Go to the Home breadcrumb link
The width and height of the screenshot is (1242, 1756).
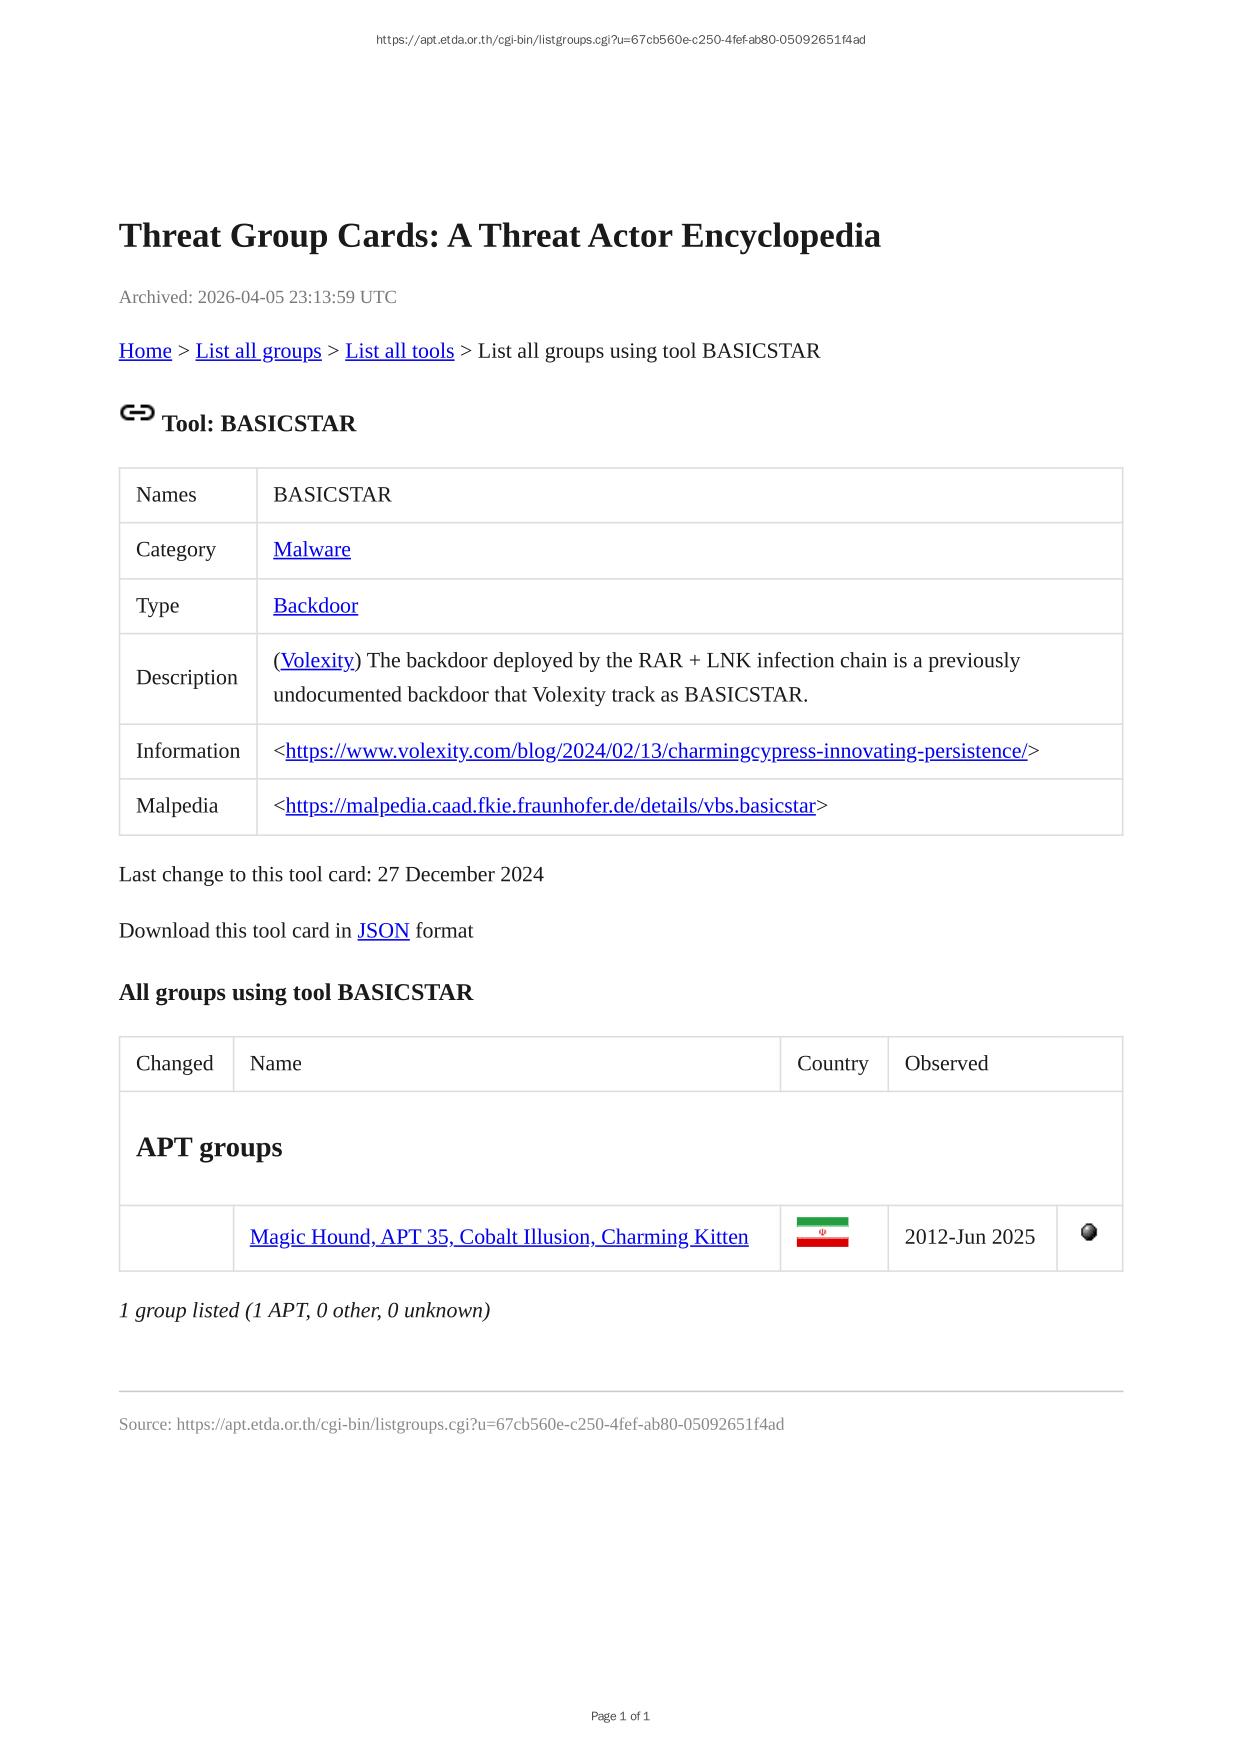point(145,351)
